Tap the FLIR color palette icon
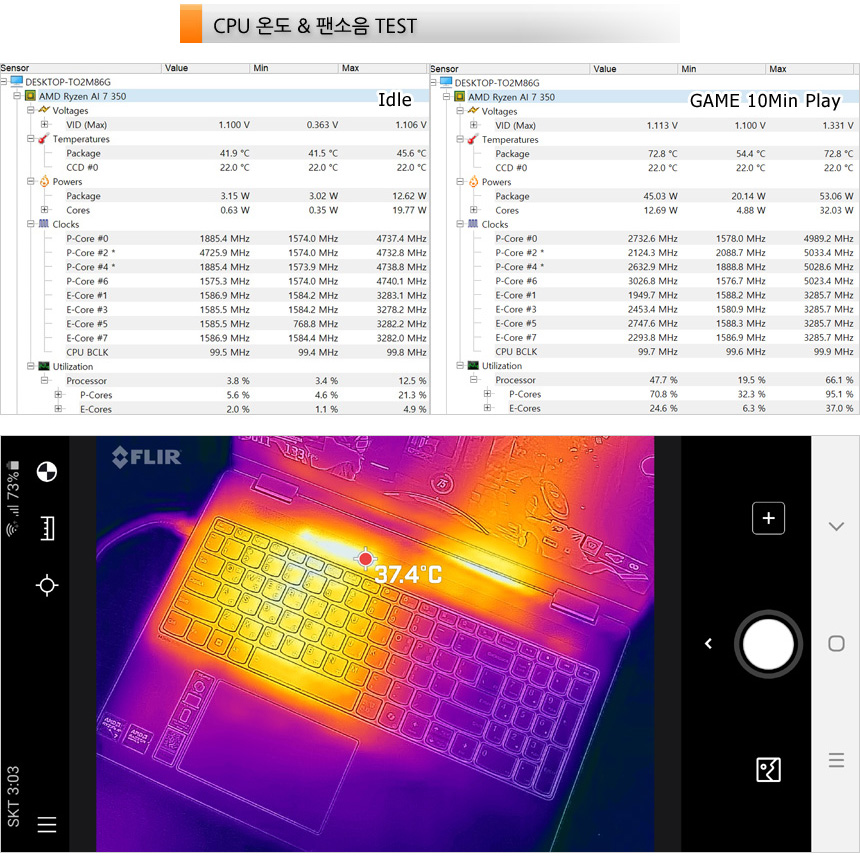The image size is (860, 856). point(47,472)
